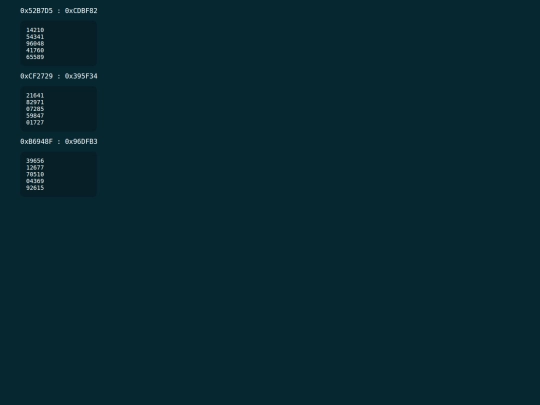
Task: Select the row reading 92615
Action: coord(35,188)
